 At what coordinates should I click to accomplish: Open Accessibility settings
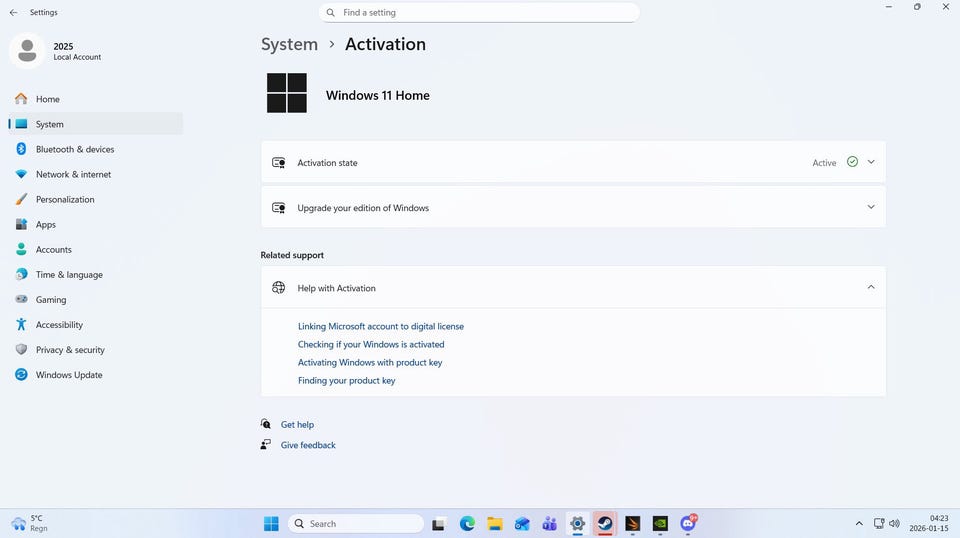coord(59,325)
